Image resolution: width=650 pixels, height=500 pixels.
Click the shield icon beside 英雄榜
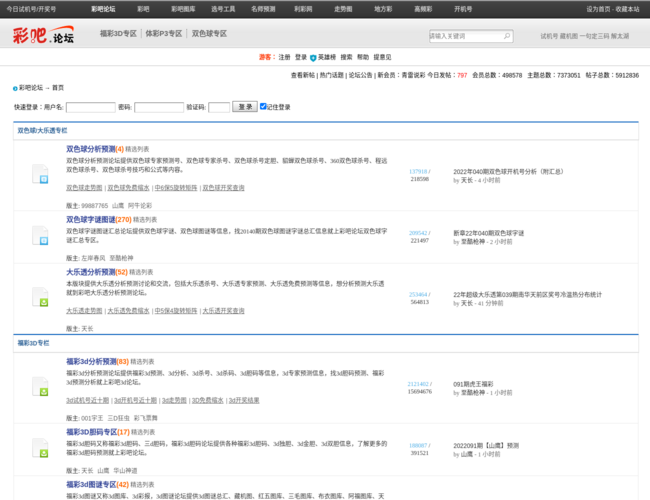[313, 58]
